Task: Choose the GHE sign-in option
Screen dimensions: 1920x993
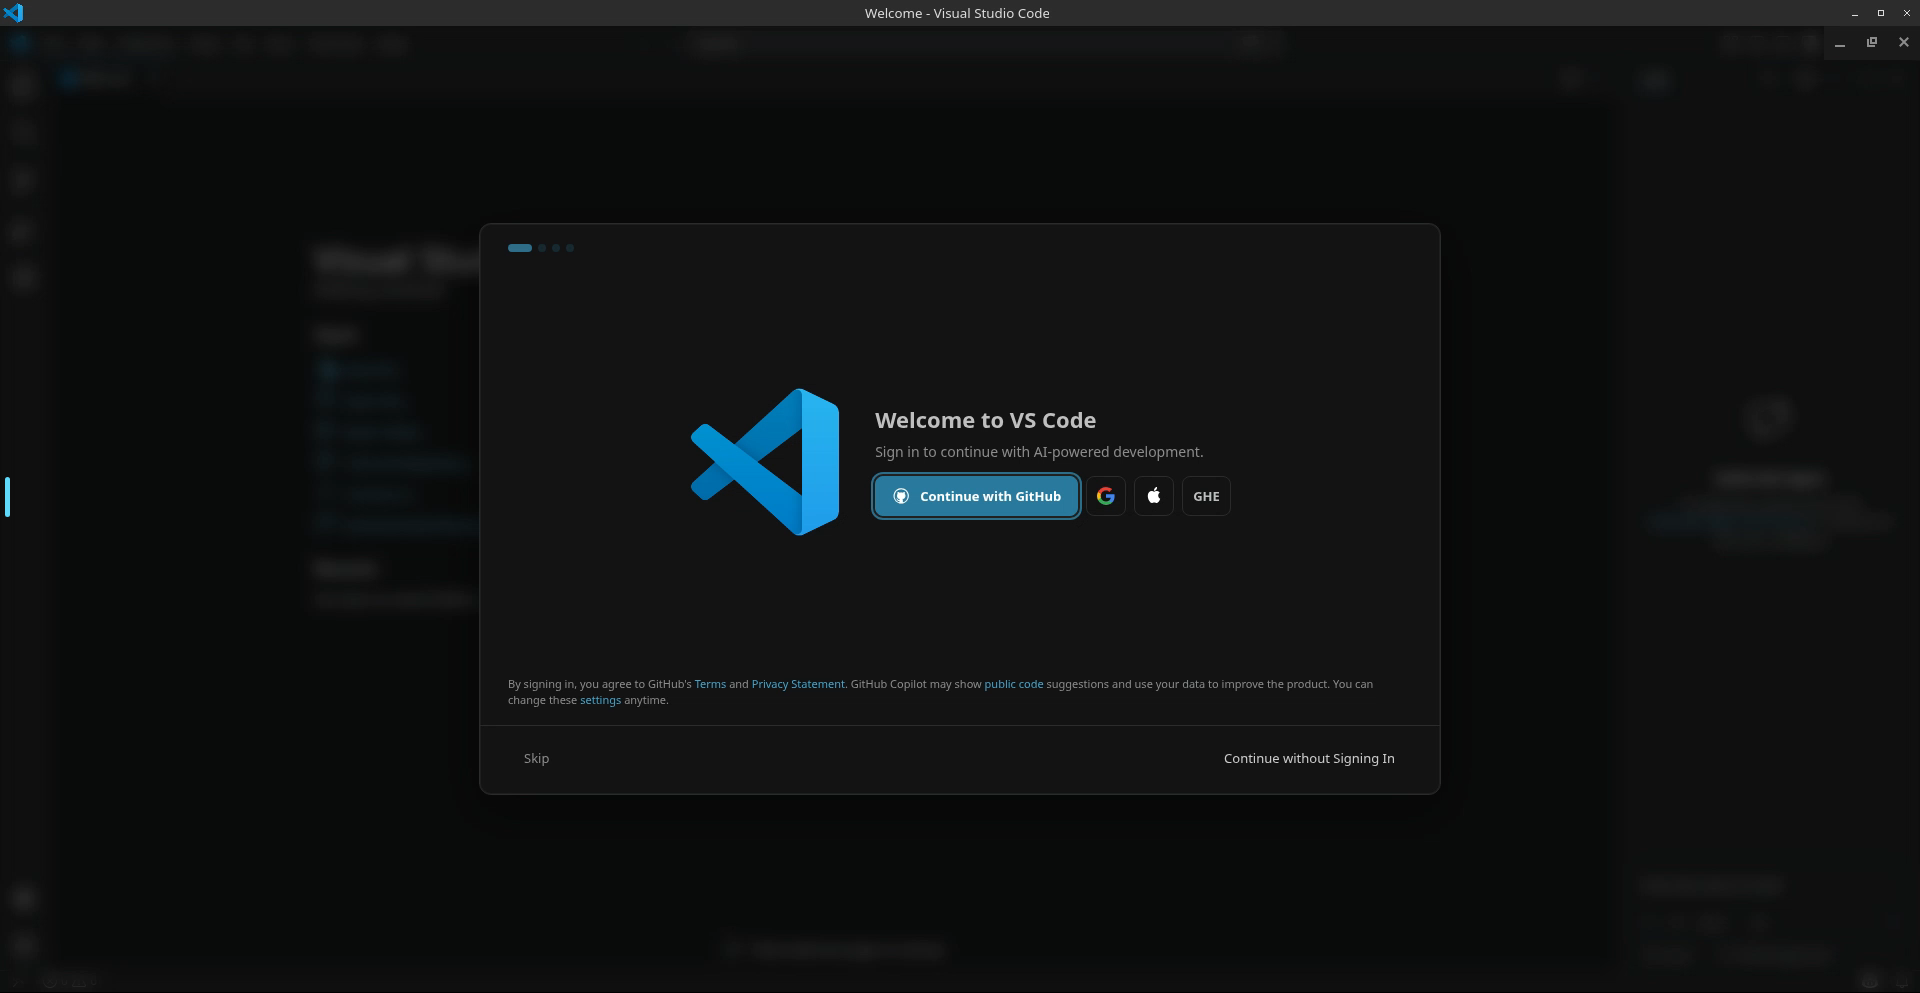Action: point(1206,496)
